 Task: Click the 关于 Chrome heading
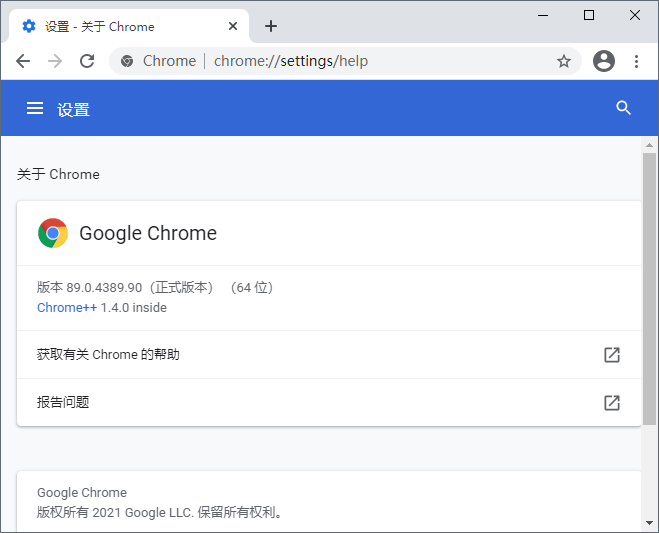[x=58, y=174]
